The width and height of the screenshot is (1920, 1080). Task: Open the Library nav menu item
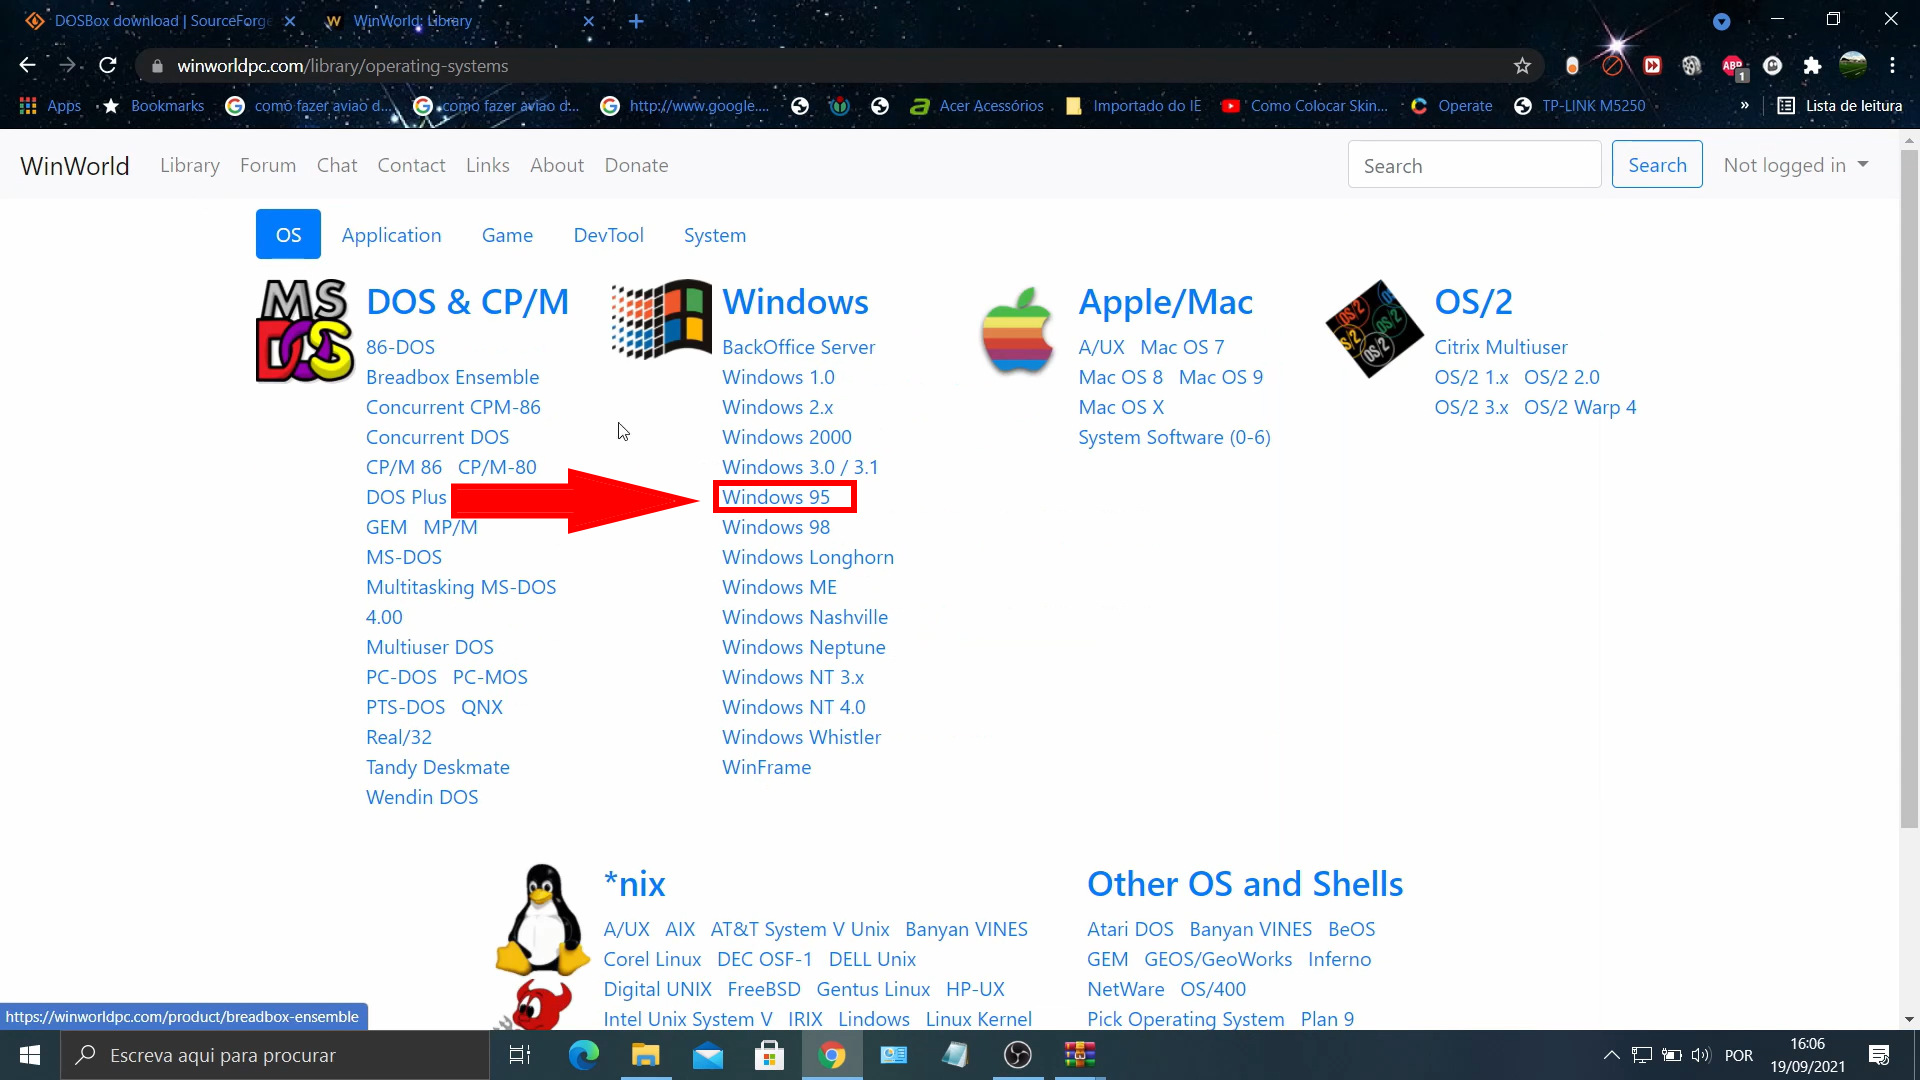(190, 165)
